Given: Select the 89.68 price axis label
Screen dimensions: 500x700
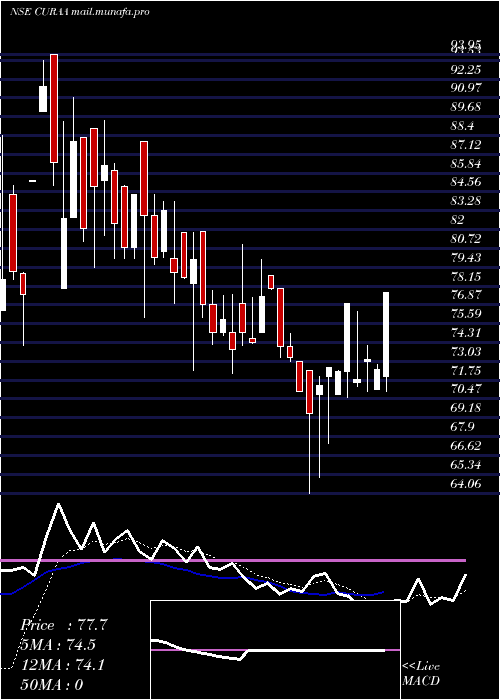Looking at the screenshot, I should pyautogui.click(x=466, y=107).
